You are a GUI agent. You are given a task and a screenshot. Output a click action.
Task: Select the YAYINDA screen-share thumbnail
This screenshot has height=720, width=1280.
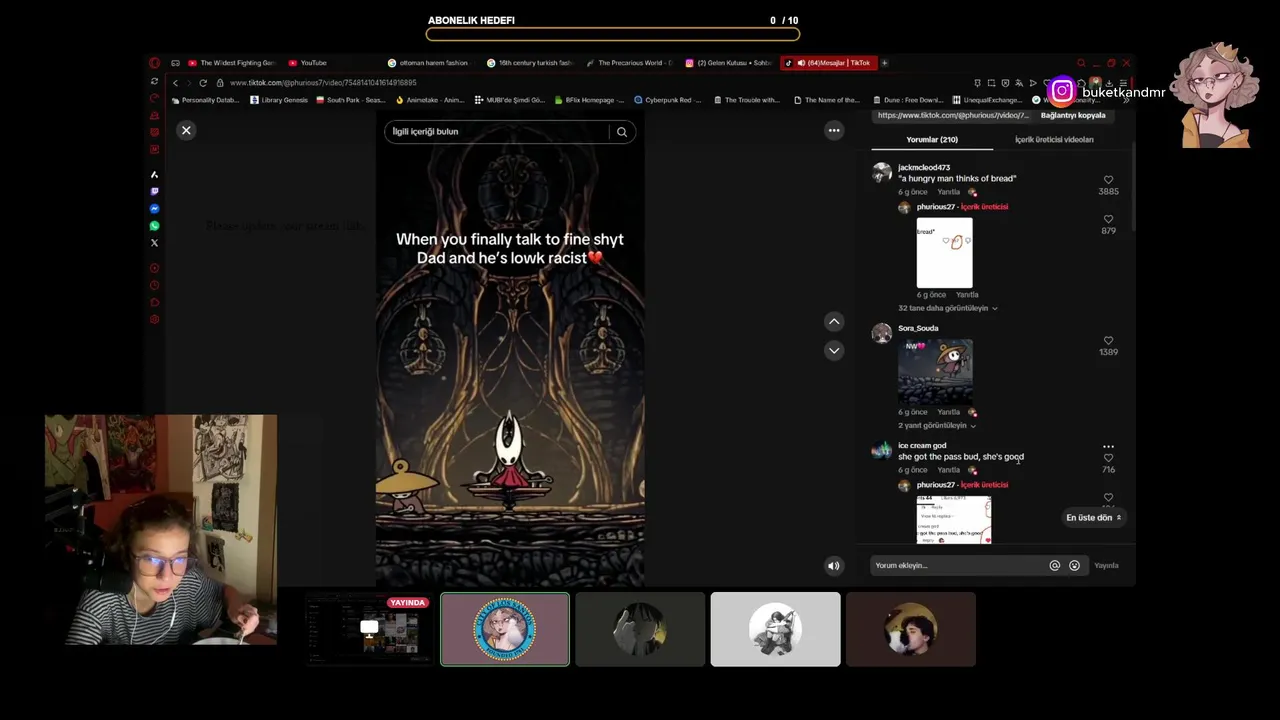coord(369,629)
